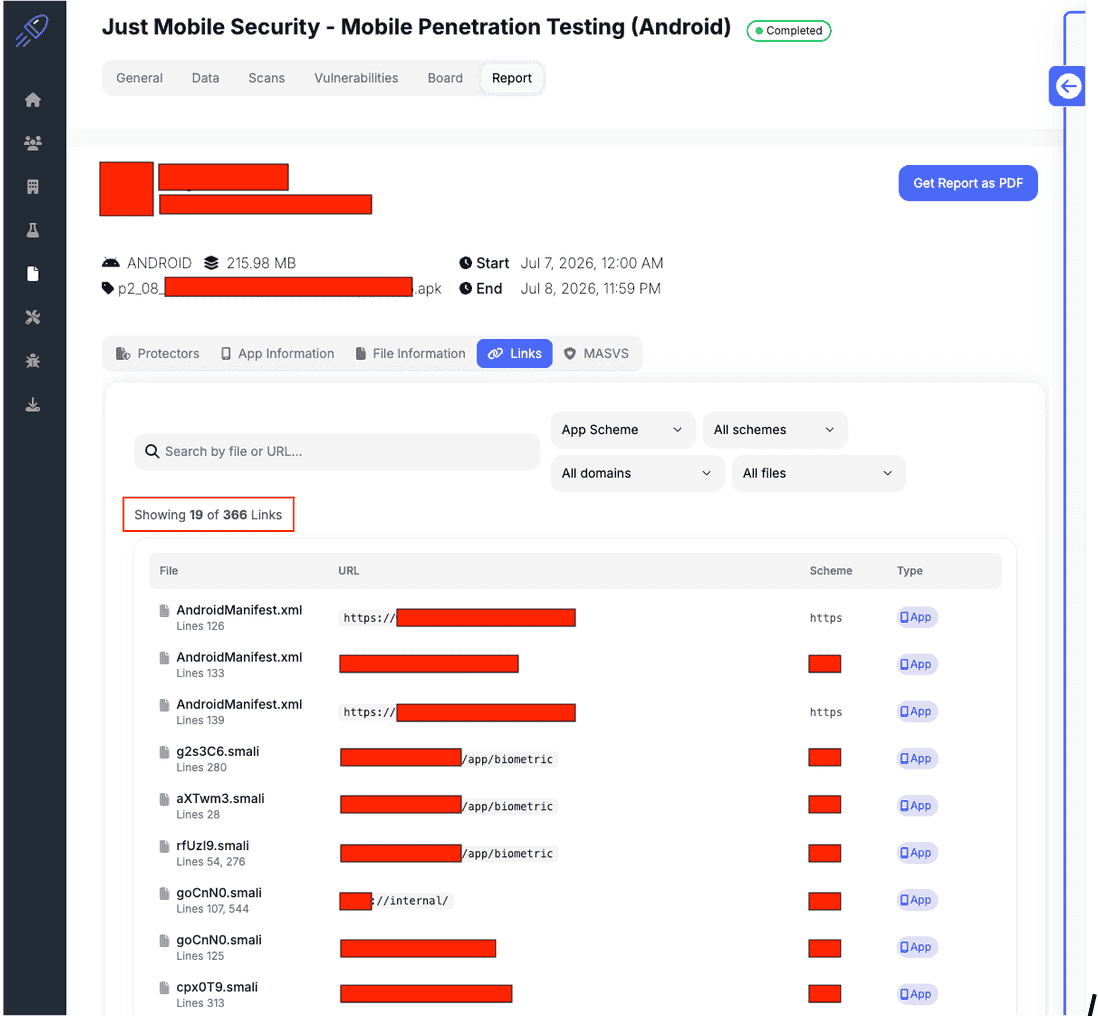Switch to the Vulnerabilities tab
The image size is (1098, 1016).
(x=356, y=78)
